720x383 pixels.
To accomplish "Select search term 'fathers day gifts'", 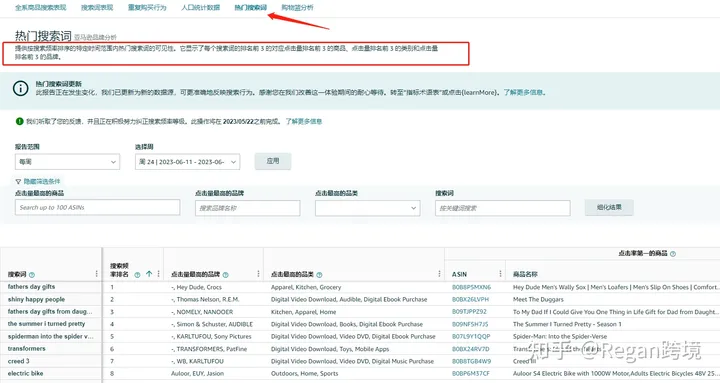I will tap(31, 287).
